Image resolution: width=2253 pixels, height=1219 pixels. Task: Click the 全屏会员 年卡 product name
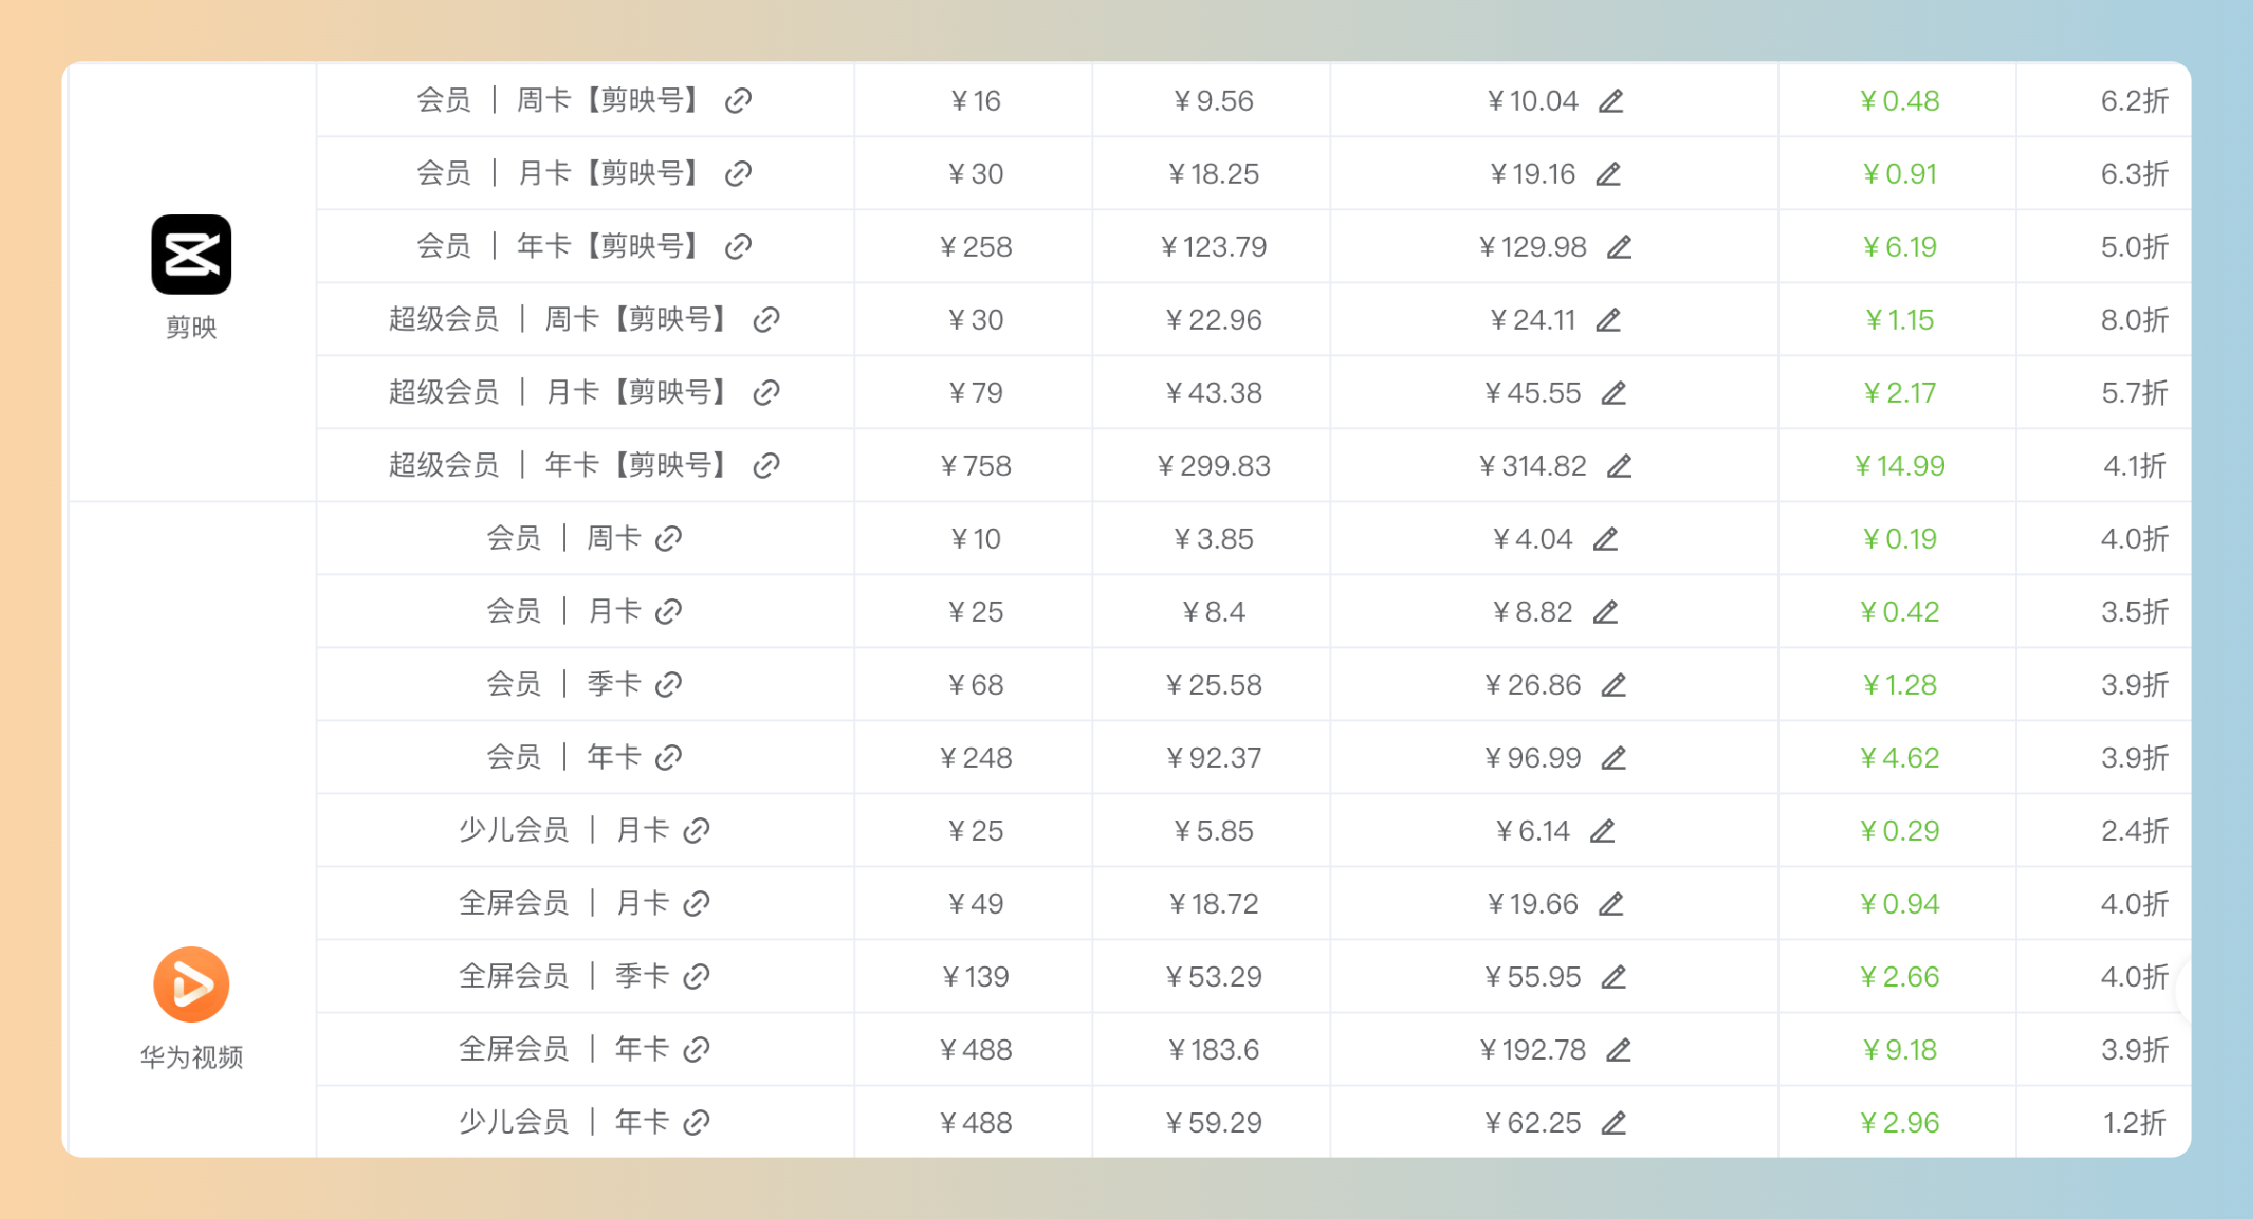(563, 1050)
